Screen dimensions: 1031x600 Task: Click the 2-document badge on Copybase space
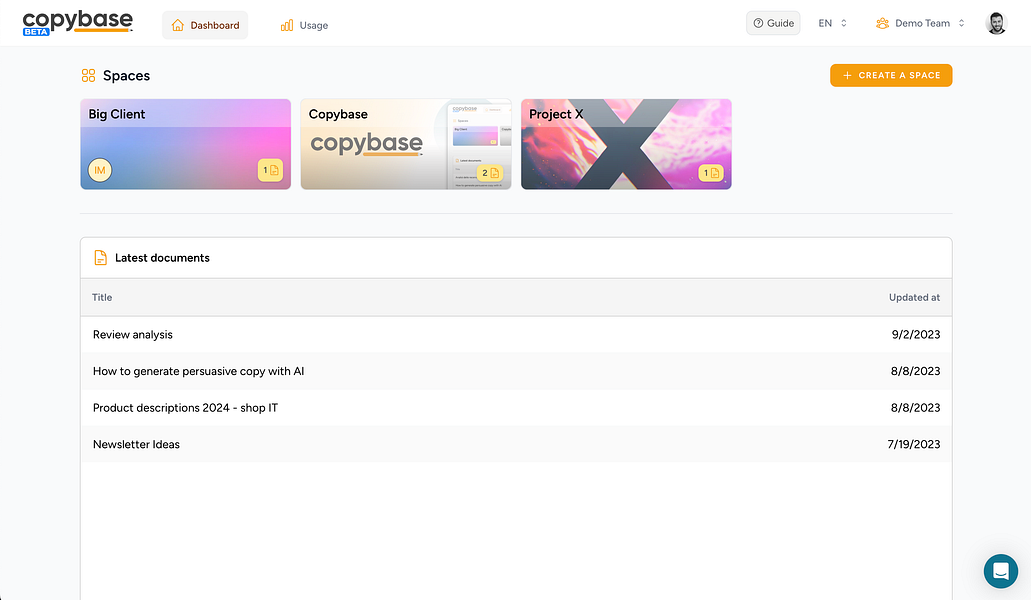pos(488,172)
